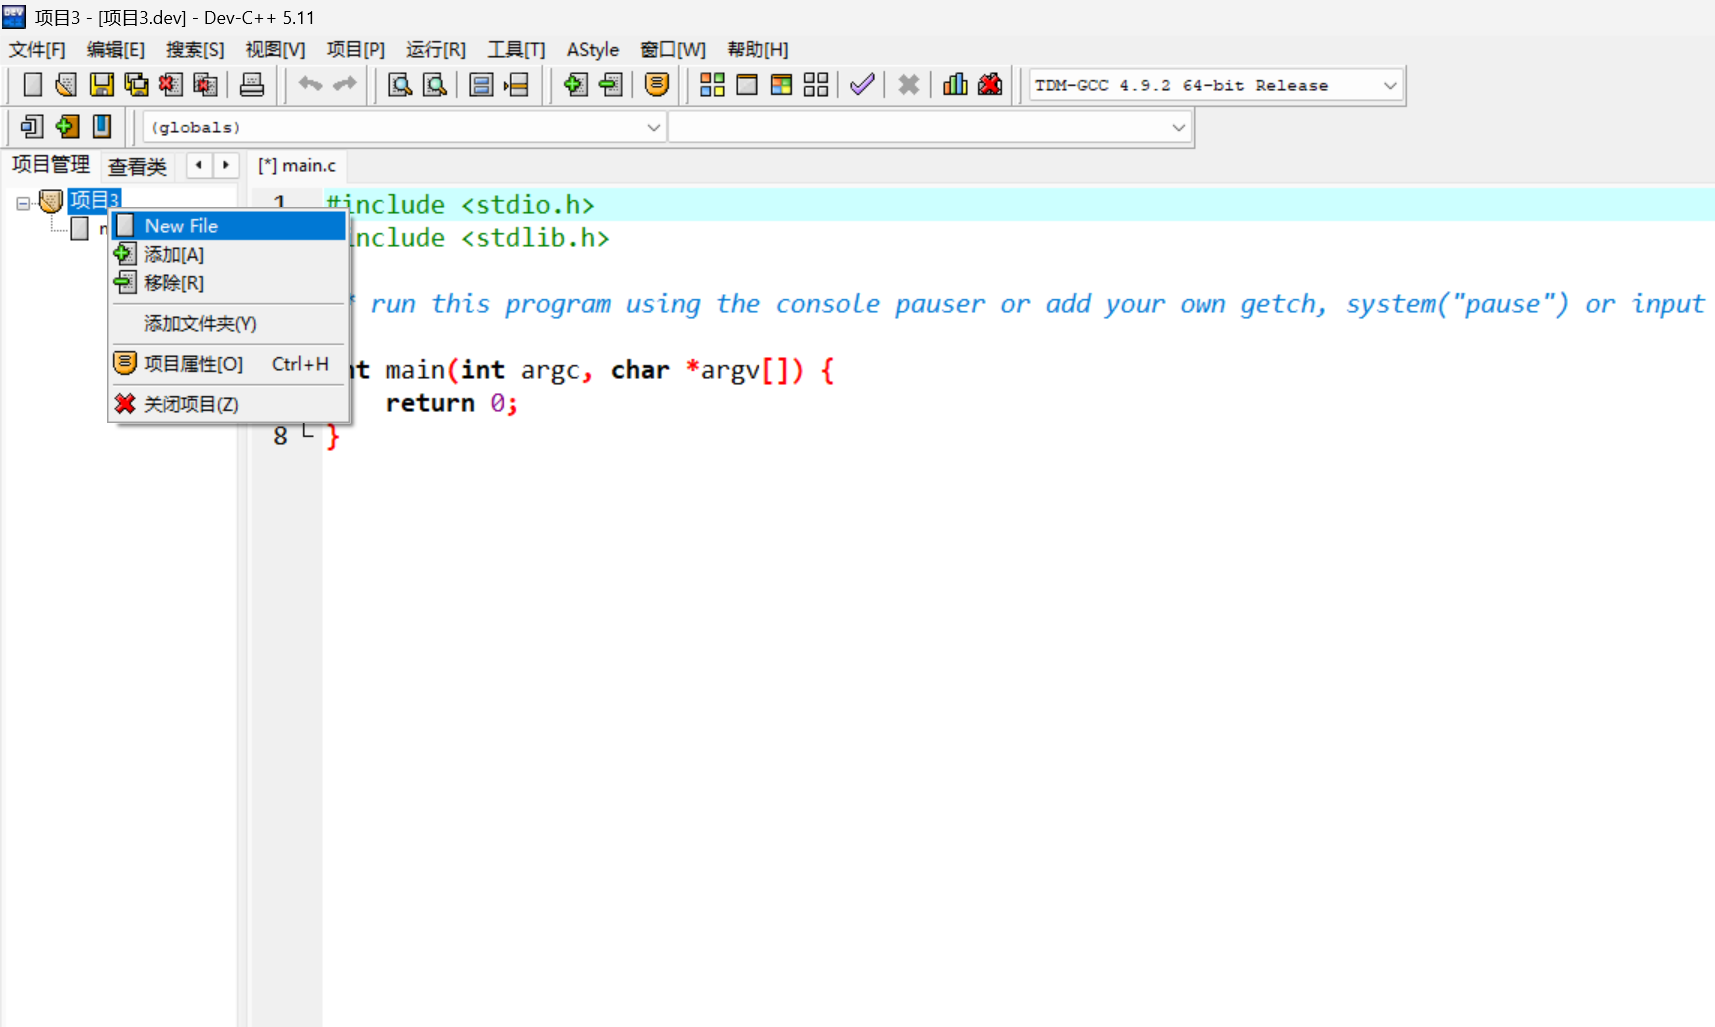Undo the last edit with the toolbar arrow
The width and height of the screenshot is (1715, 1027).
(310, 85)
